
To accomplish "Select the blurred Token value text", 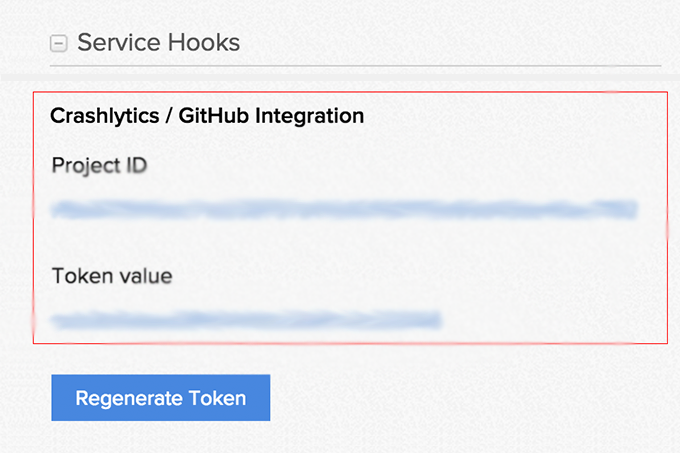I will (x=246, y=320).
